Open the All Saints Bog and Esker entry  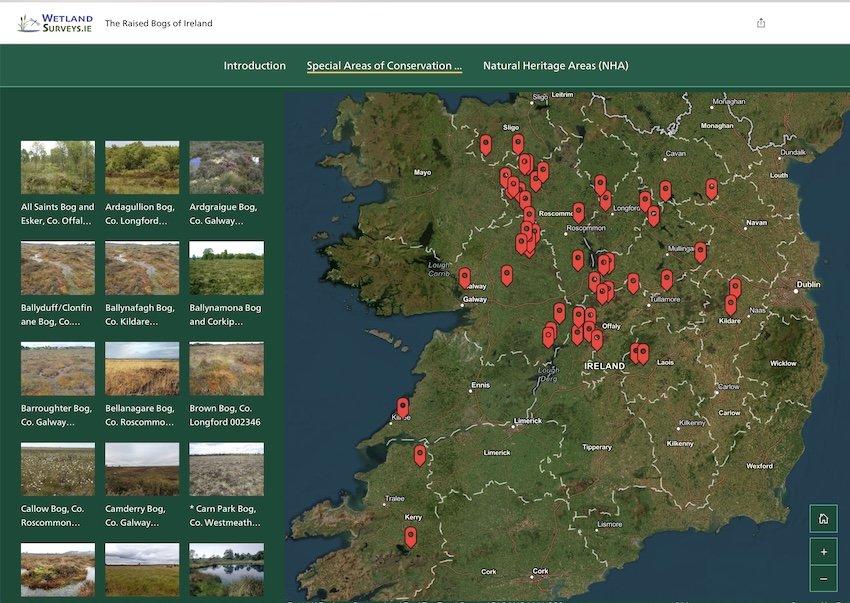click(x=57, y=166)
